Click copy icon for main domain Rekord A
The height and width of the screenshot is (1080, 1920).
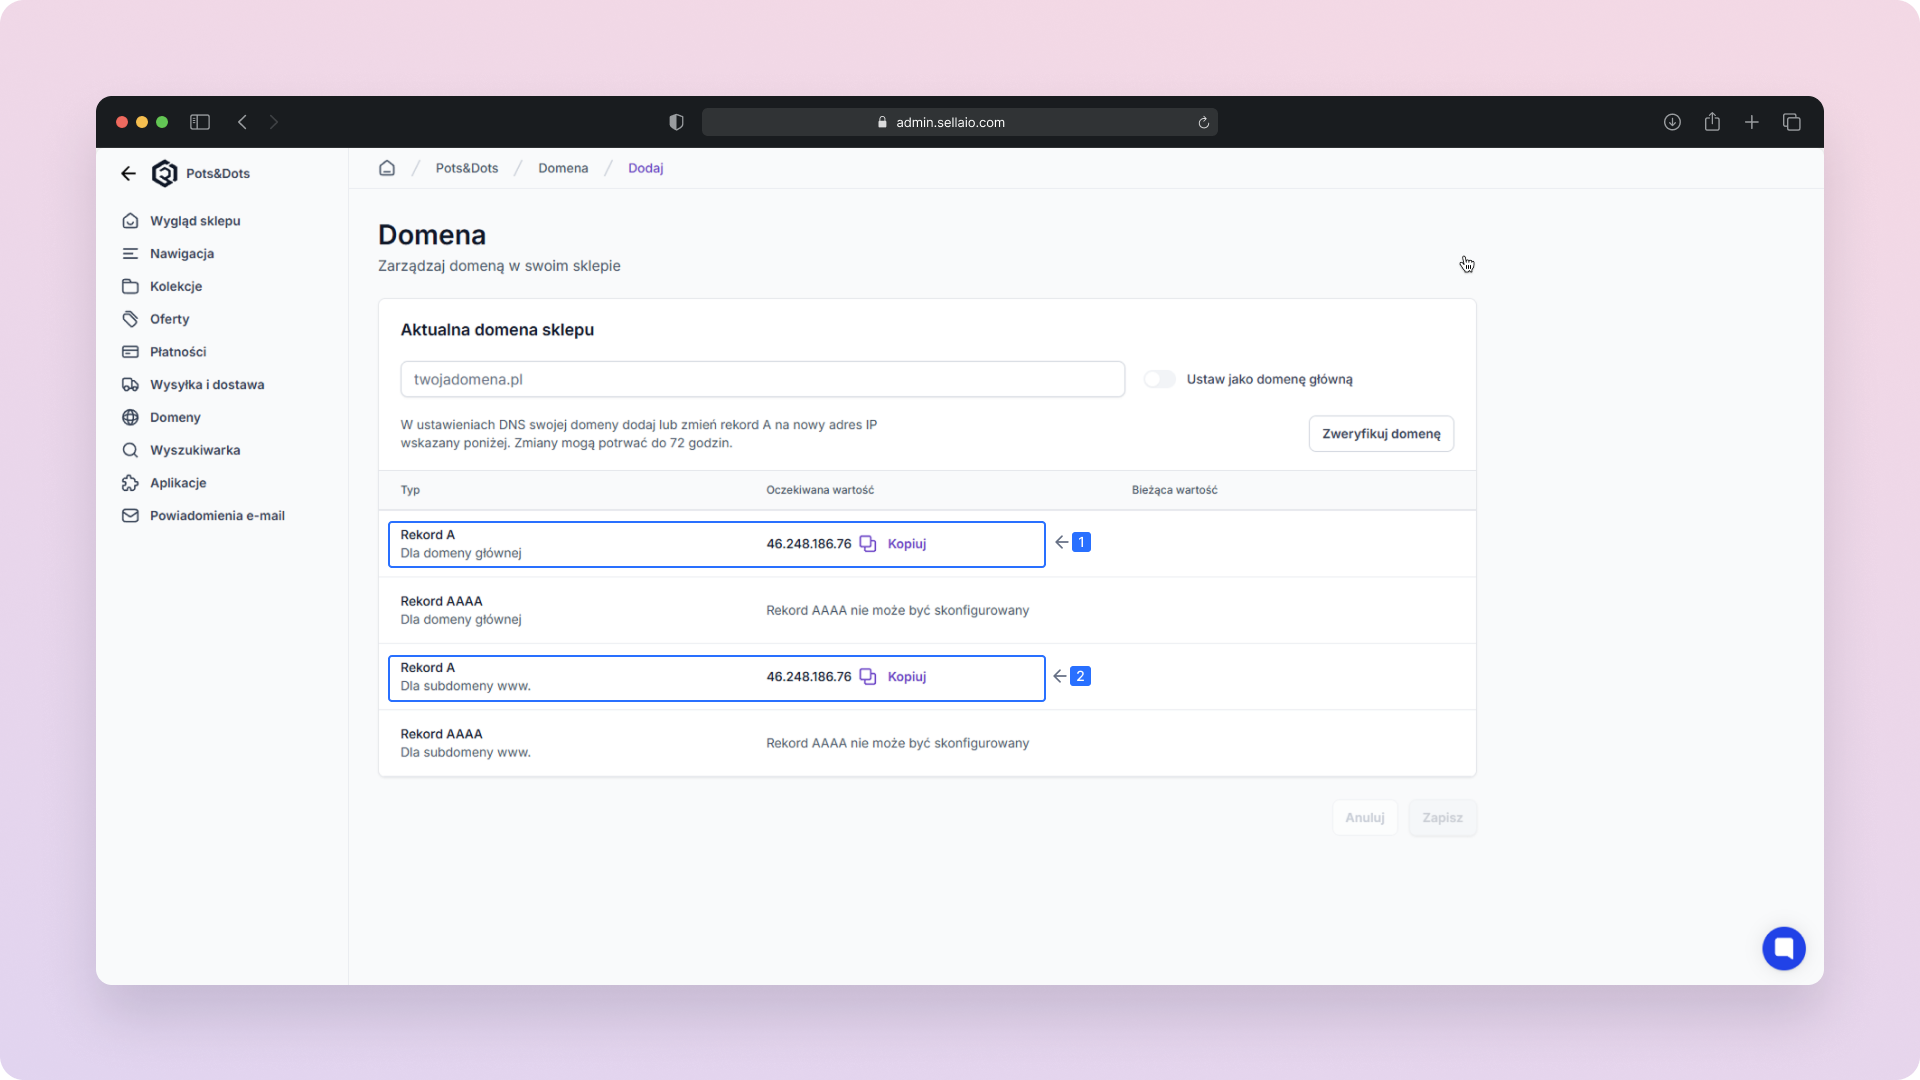pyautogui.click(x=868, y=544)
